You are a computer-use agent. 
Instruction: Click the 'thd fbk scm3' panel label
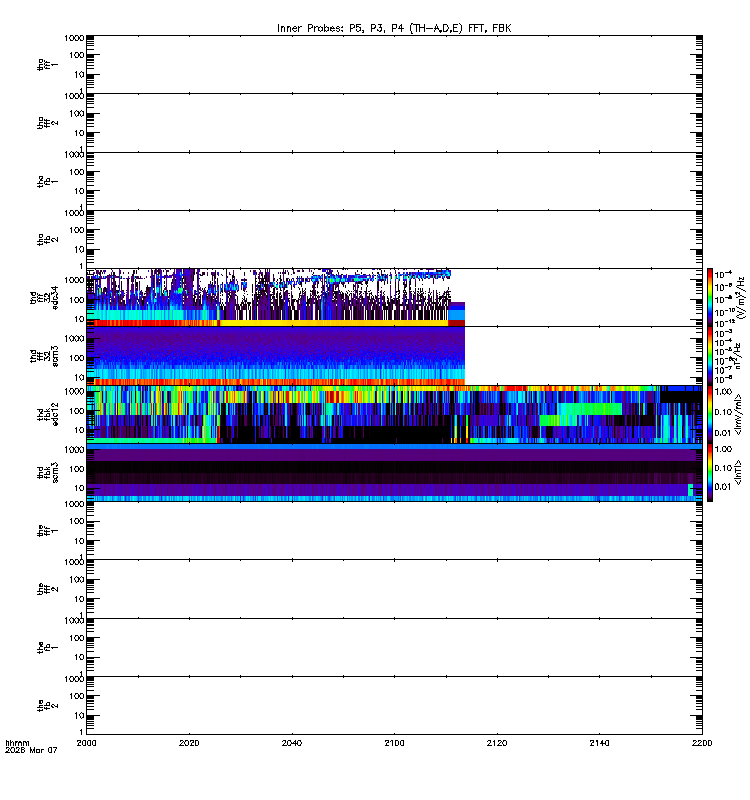point(48,472)
